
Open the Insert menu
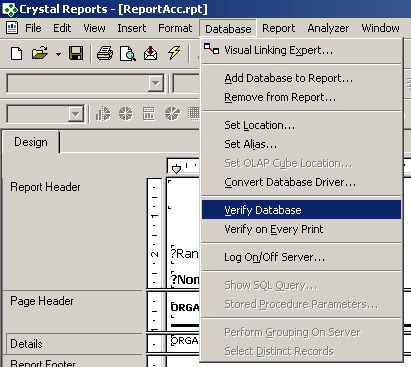(132, 28)
